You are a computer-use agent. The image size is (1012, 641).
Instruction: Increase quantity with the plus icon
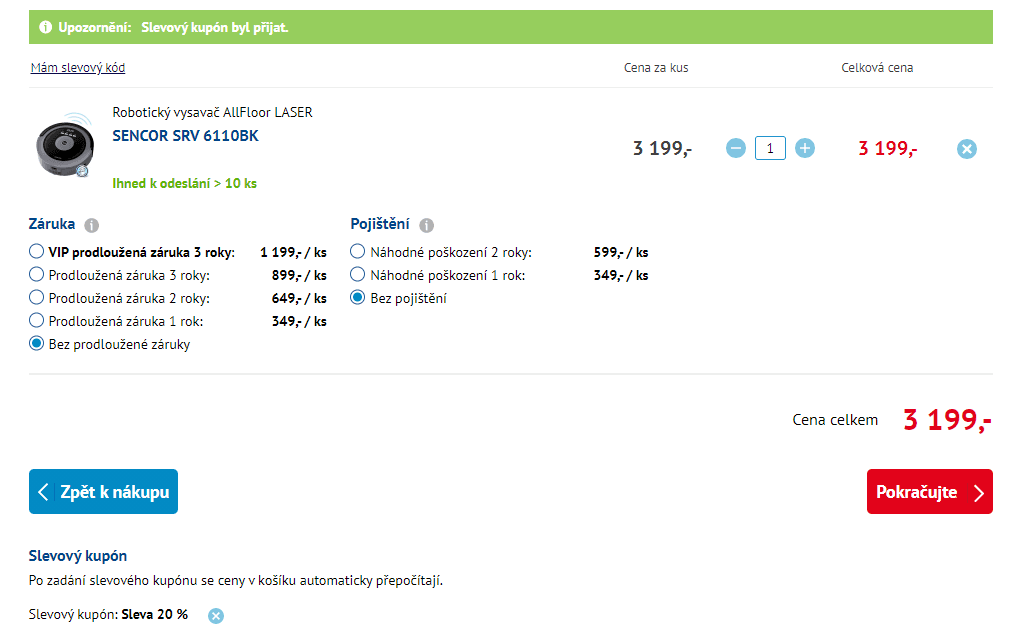point(805,148)
